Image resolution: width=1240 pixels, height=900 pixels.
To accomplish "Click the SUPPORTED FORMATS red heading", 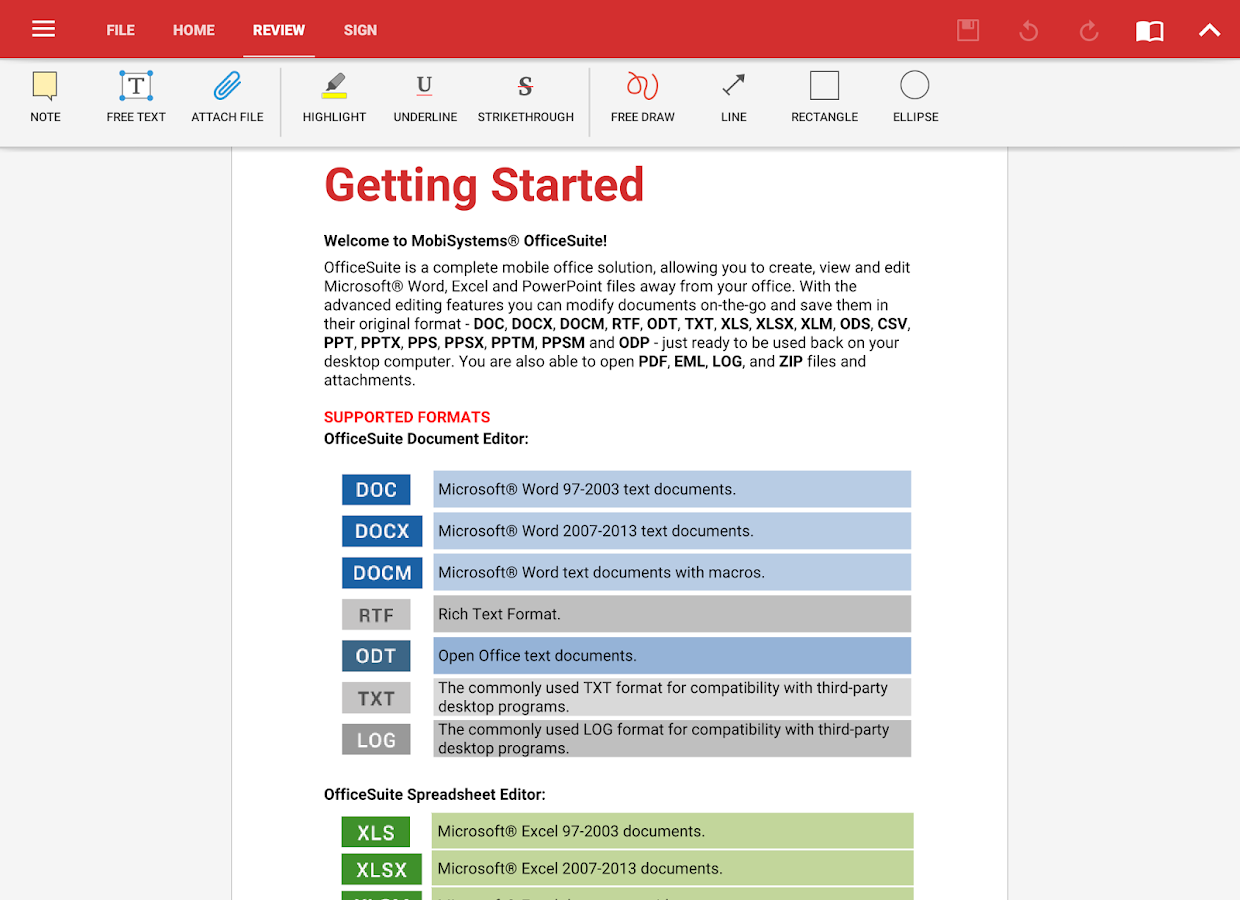I will pyautogui.click(x=407, y=417).
